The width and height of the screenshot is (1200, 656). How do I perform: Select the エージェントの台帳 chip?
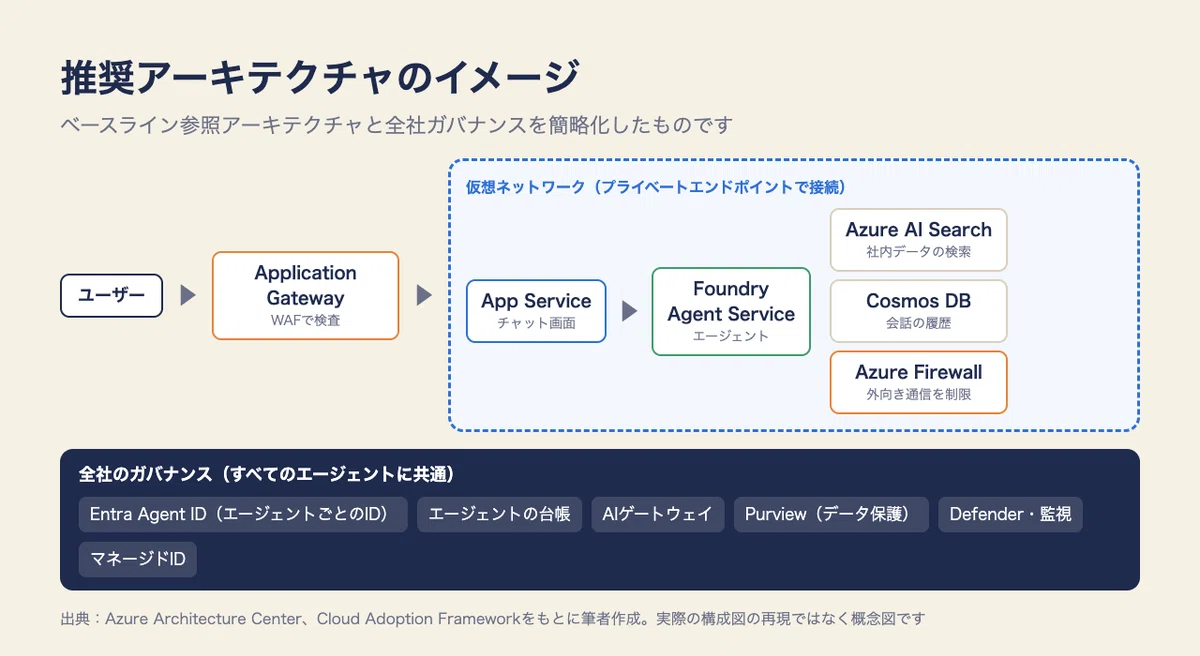tap(499, 514)
